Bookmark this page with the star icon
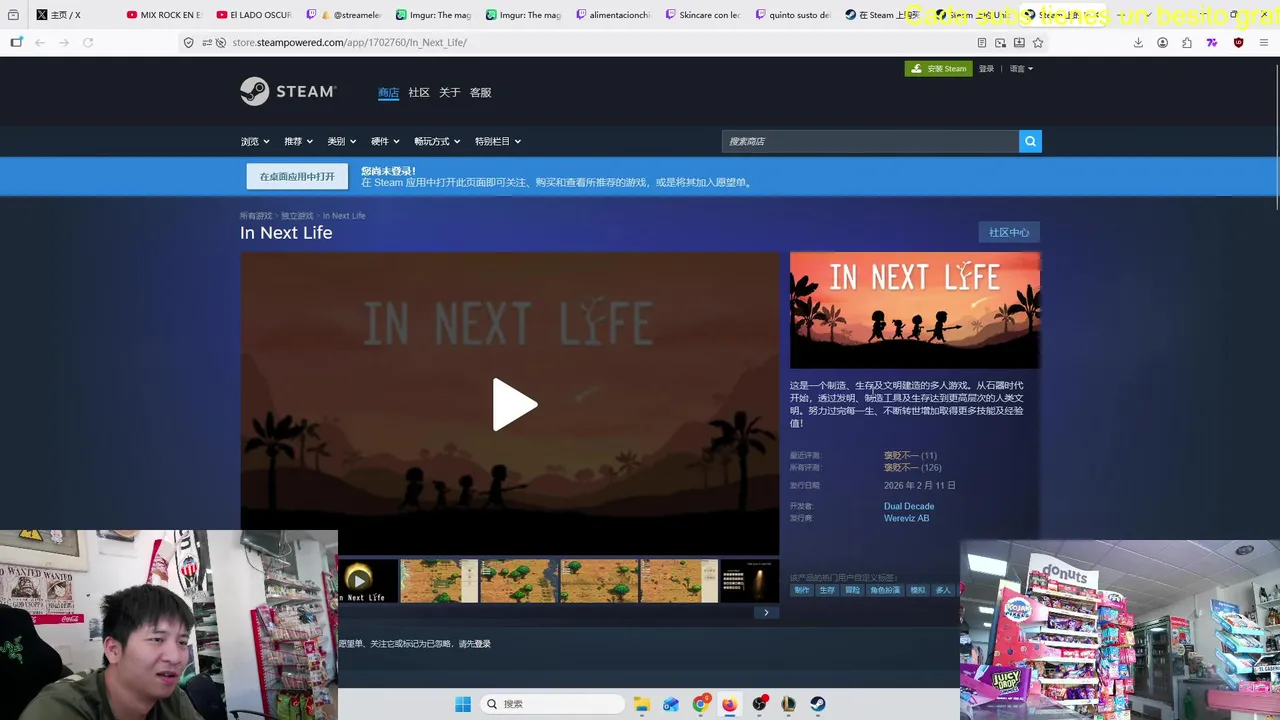 pyautogui.click(x=1038, y=42)
